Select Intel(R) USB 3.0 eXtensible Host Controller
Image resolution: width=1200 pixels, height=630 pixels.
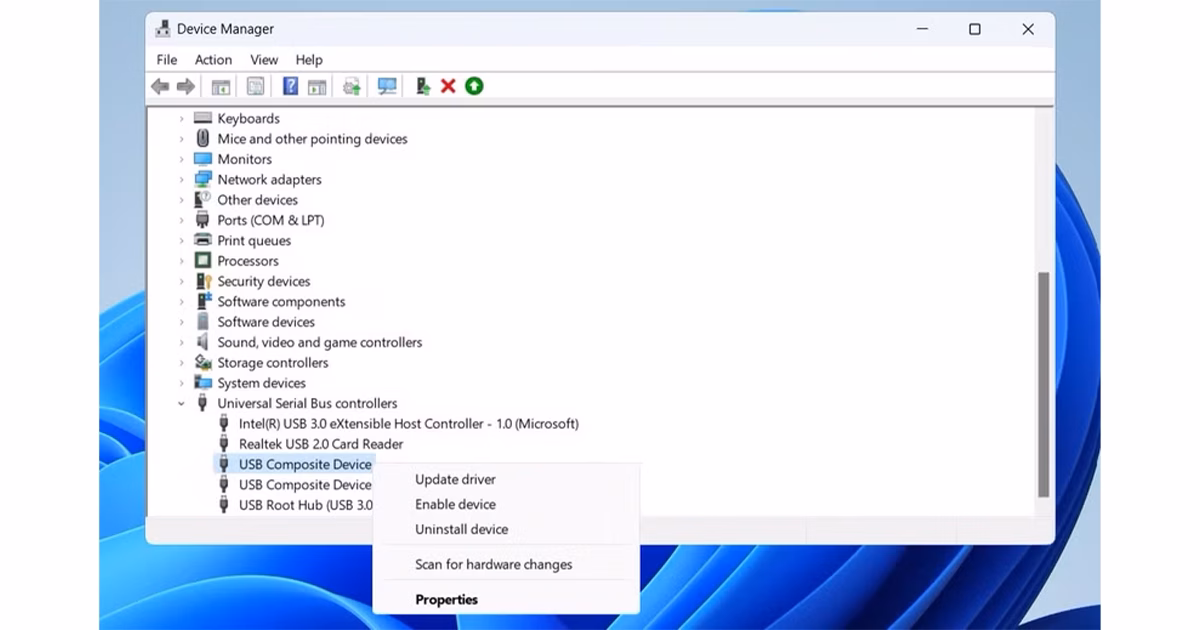tap(408, 424)
